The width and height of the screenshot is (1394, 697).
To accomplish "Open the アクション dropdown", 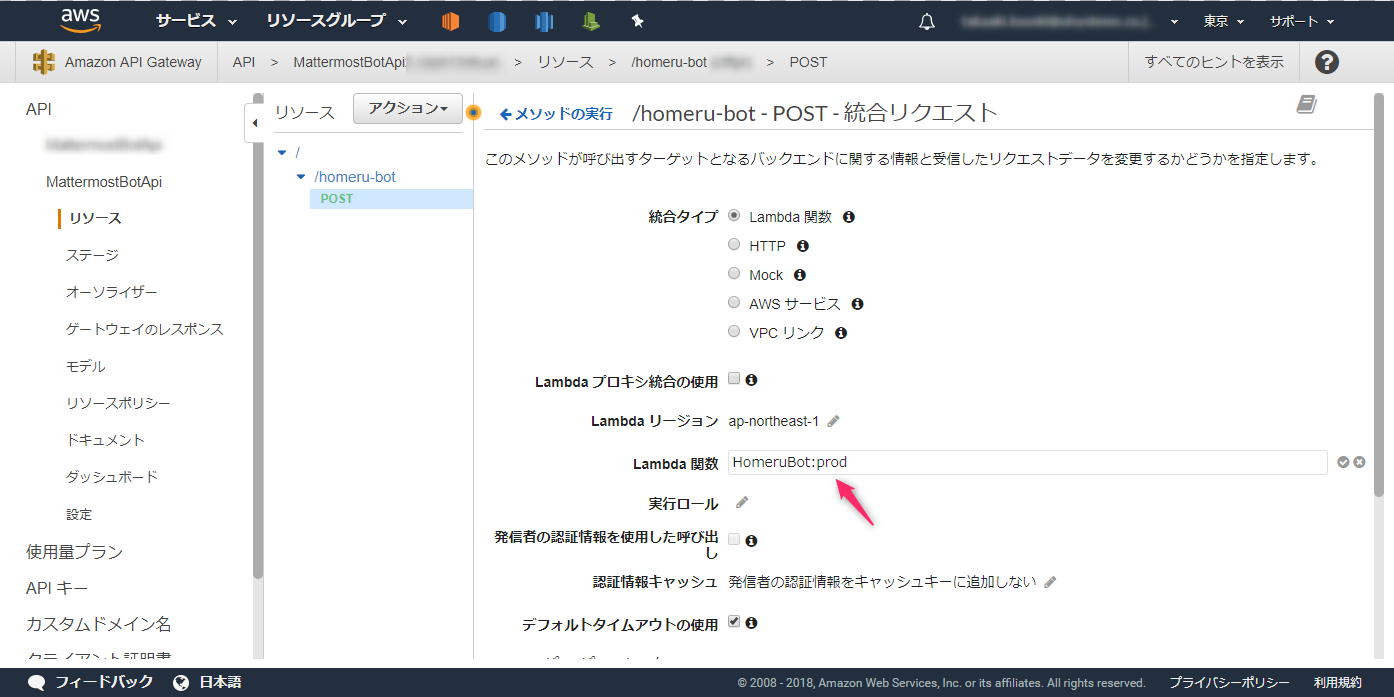I will click(x=407, y=108).
